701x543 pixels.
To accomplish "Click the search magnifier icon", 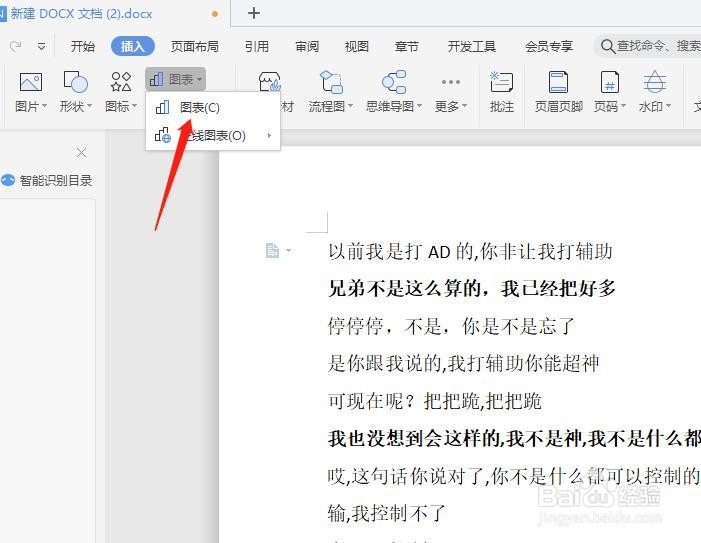I will tap(608, 46).
